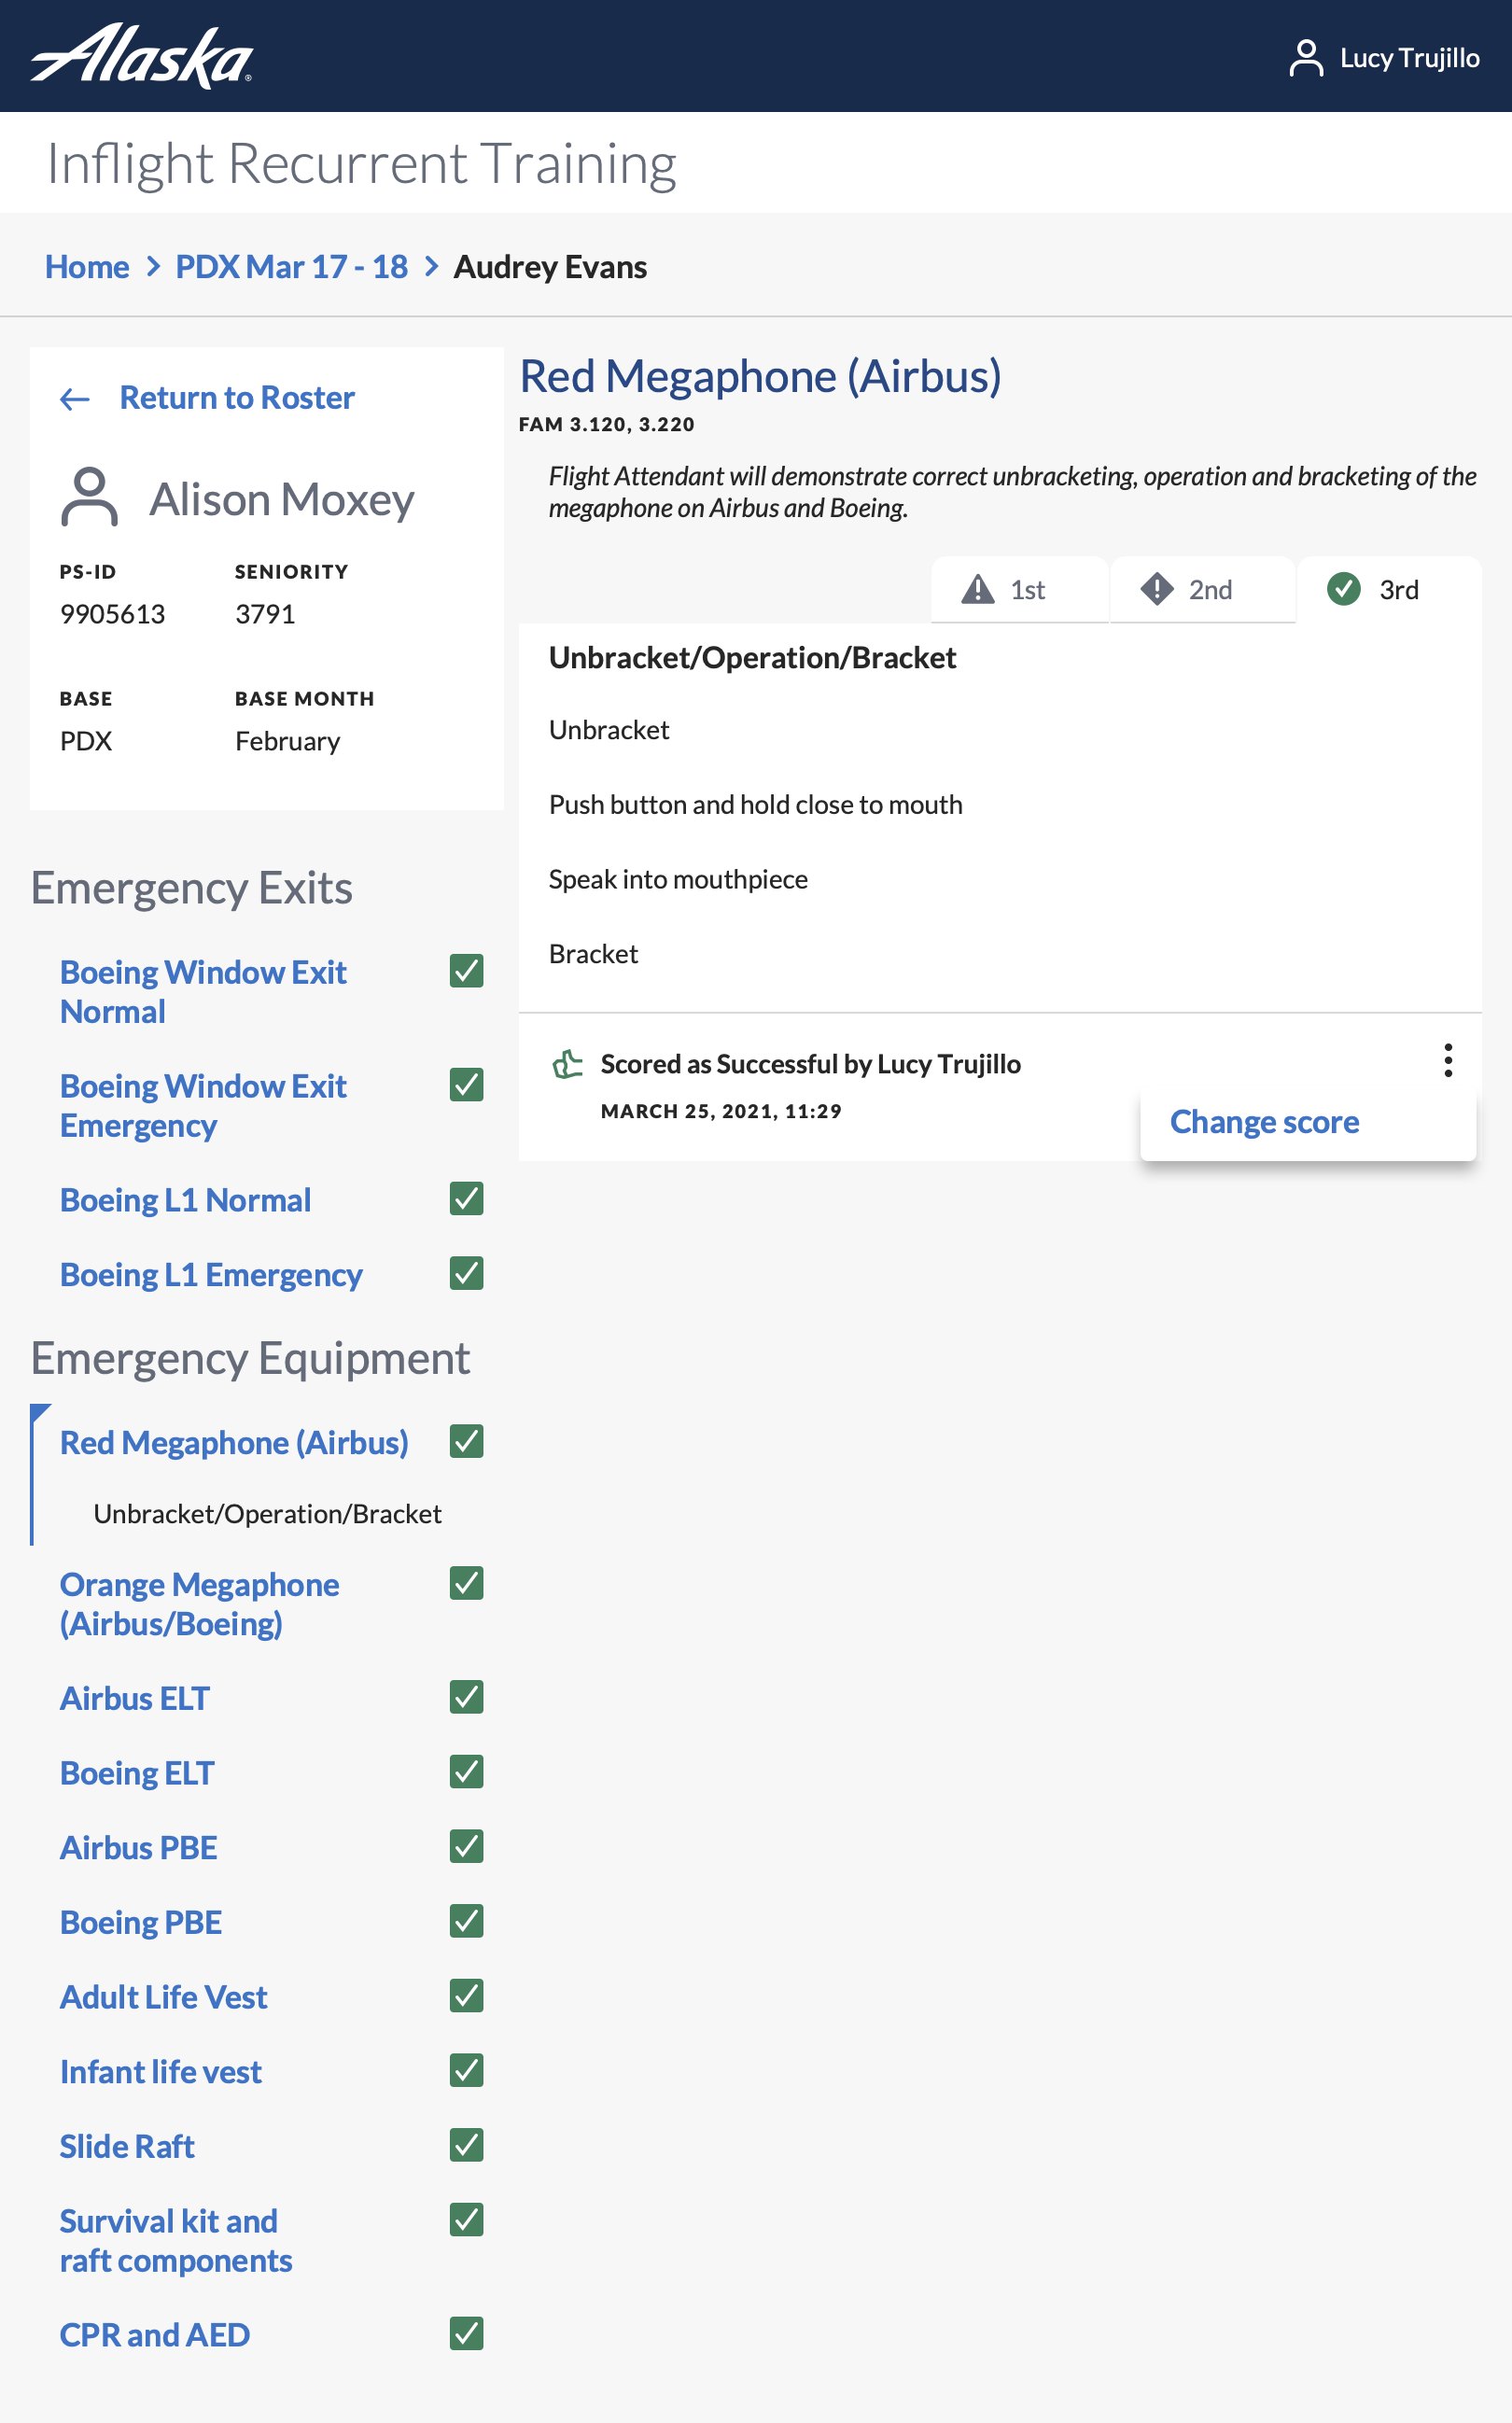1512x2423 pixels.
Task: Switch to the 2nd attempt tab
Action: (x=1203, y=590)
